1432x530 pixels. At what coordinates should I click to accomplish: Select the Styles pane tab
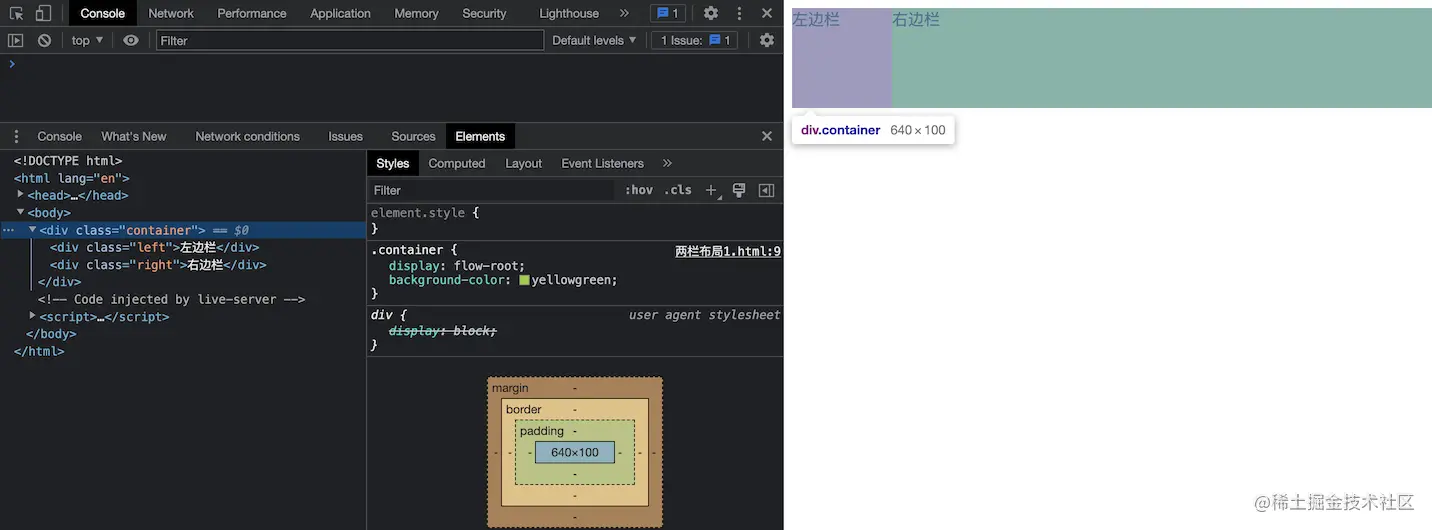[x=393, y=163]
